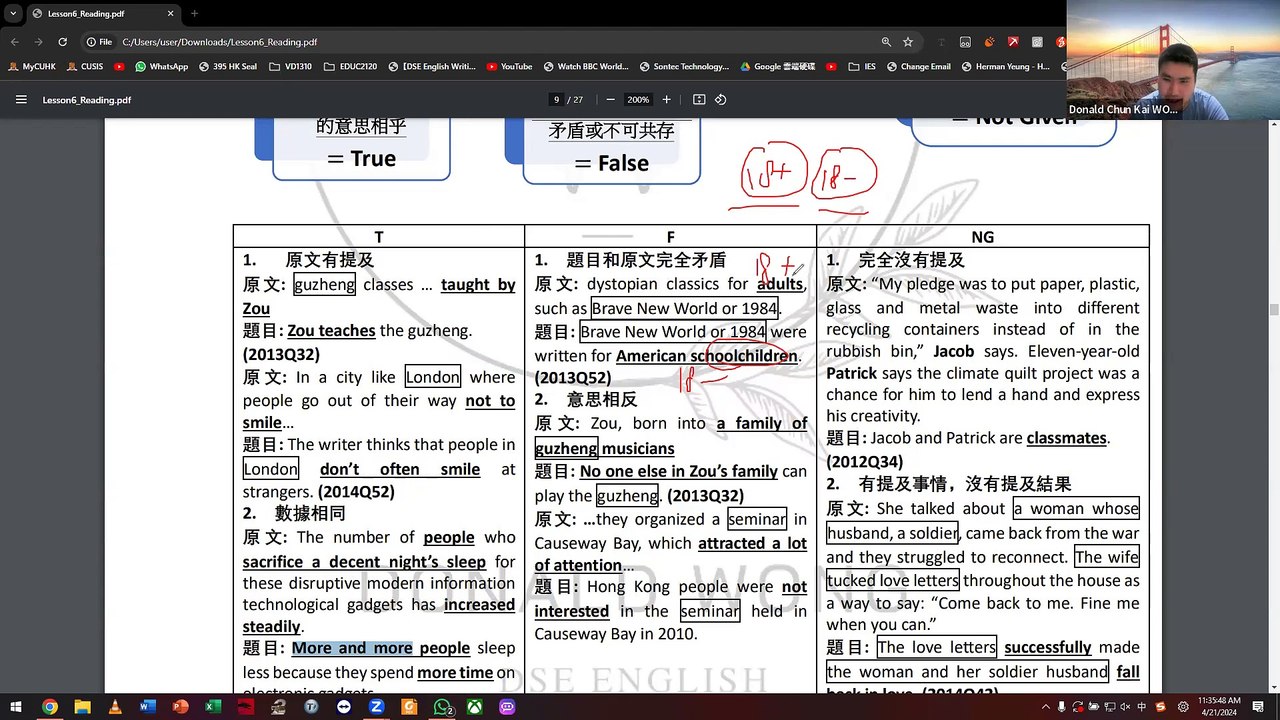Open Xbox app from the taskbar
Screen dimensions: 1280x720
[475, 707]
